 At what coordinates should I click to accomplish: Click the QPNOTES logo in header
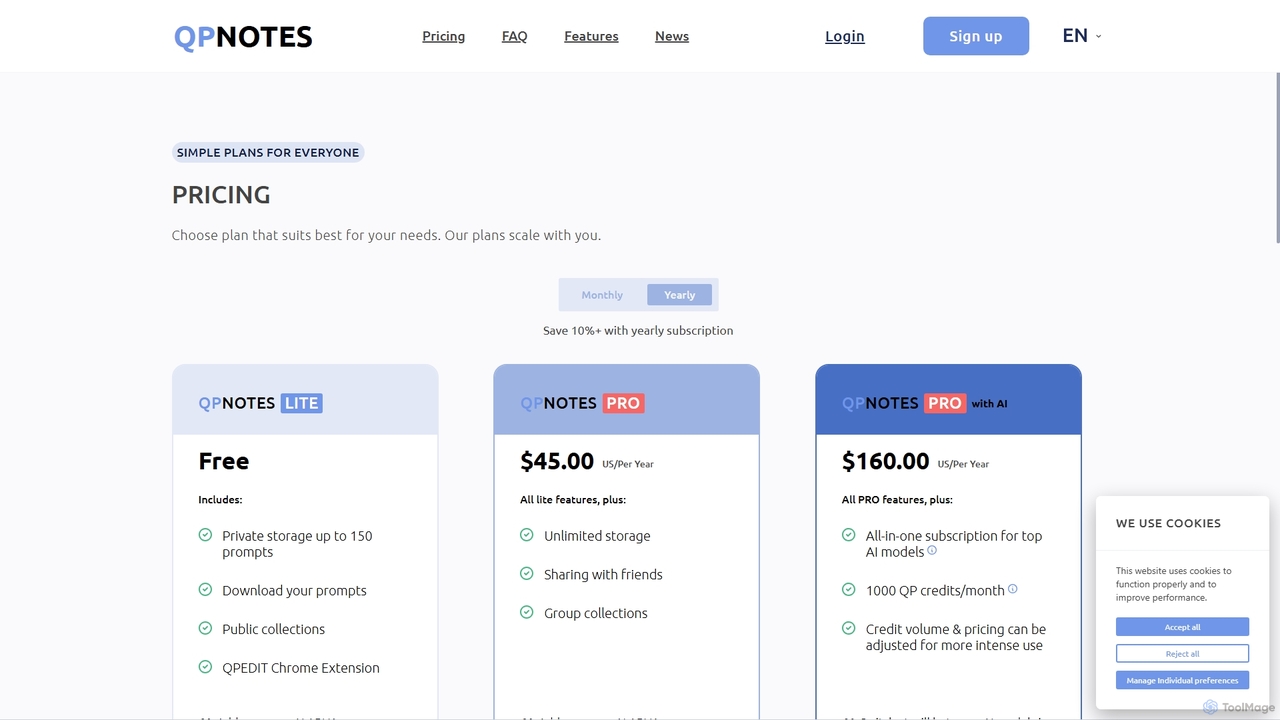(x=243, y=37)
